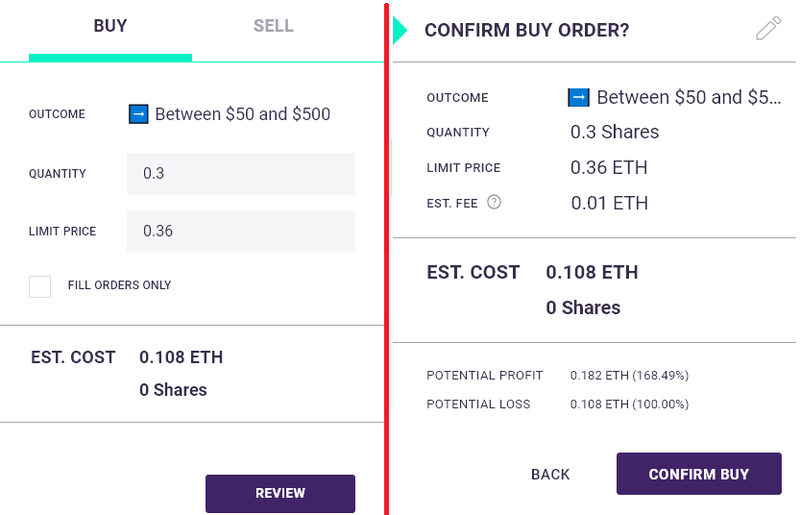Go BACK from the order confirmation
The image size is (800, 515).
550,474
